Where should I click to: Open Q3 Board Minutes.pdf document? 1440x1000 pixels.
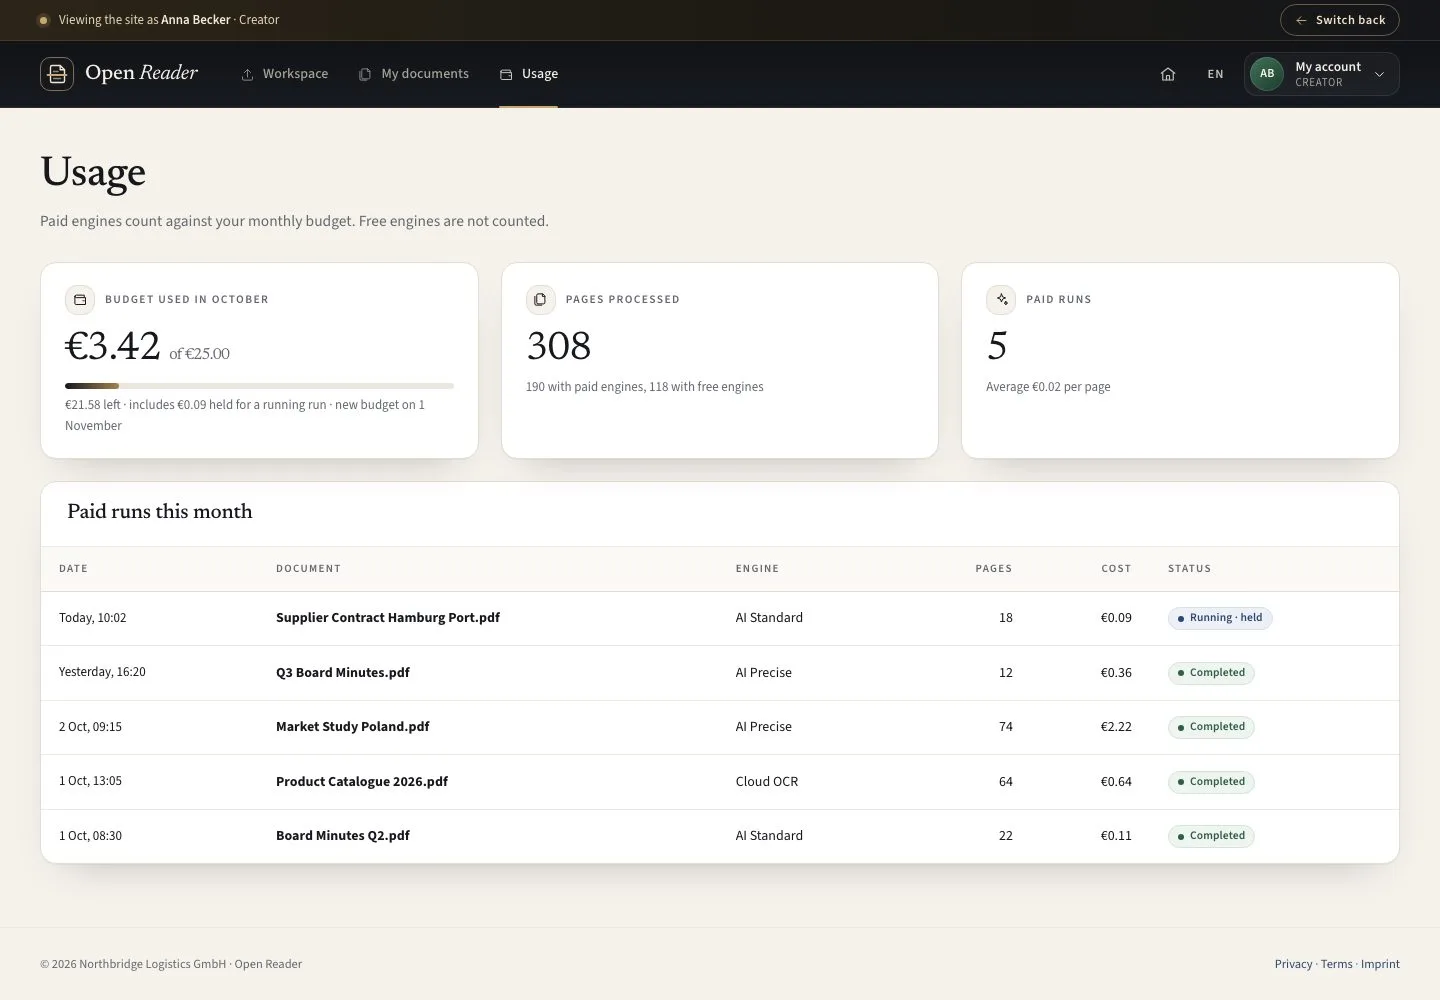(343, 673)
